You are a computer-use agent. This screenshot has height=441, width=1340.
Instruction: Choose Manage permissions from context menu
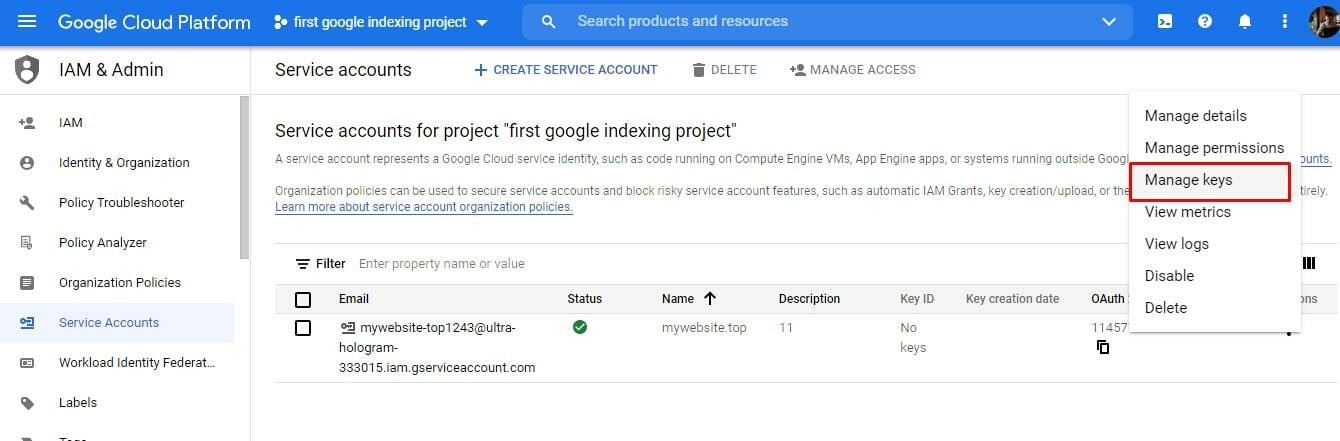click(1214, 148)
